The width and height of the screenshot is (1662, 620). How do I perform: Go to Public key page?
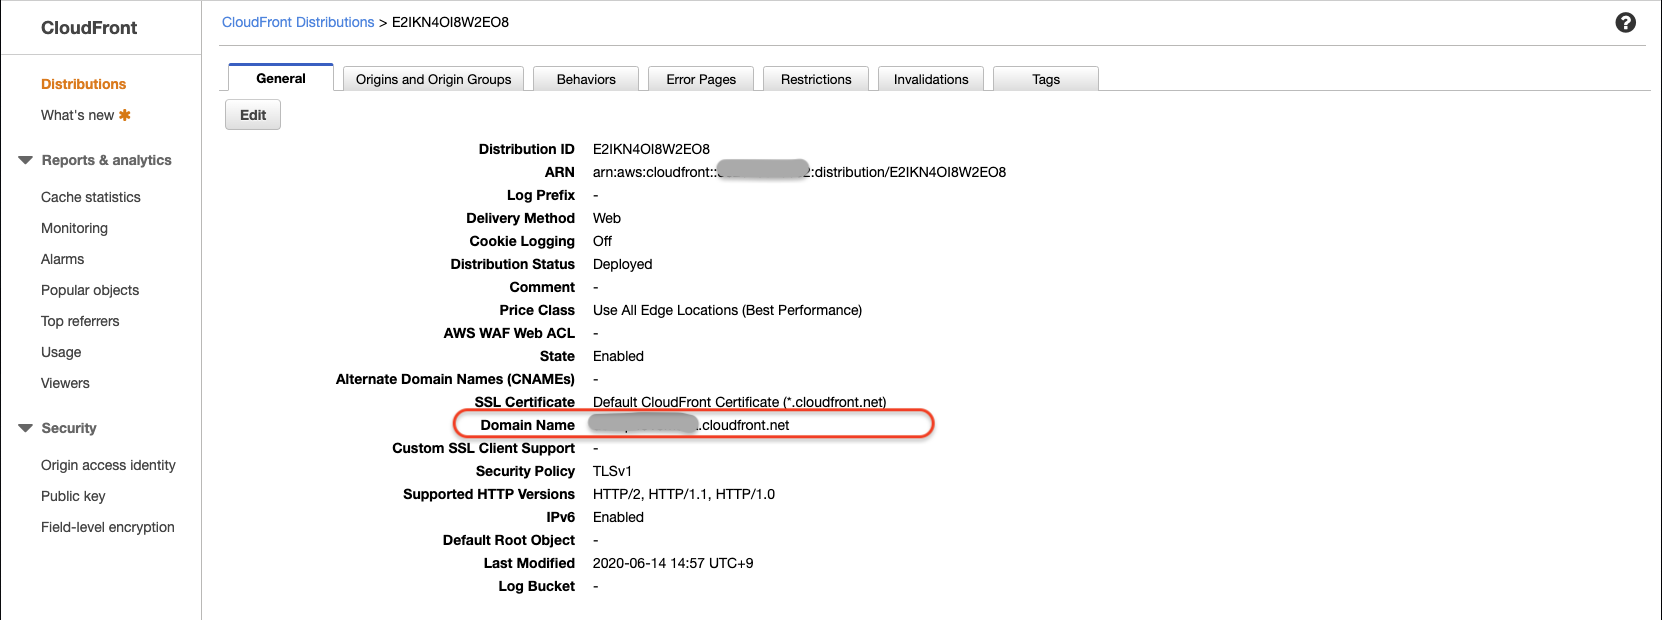click(x=73, y=496)
